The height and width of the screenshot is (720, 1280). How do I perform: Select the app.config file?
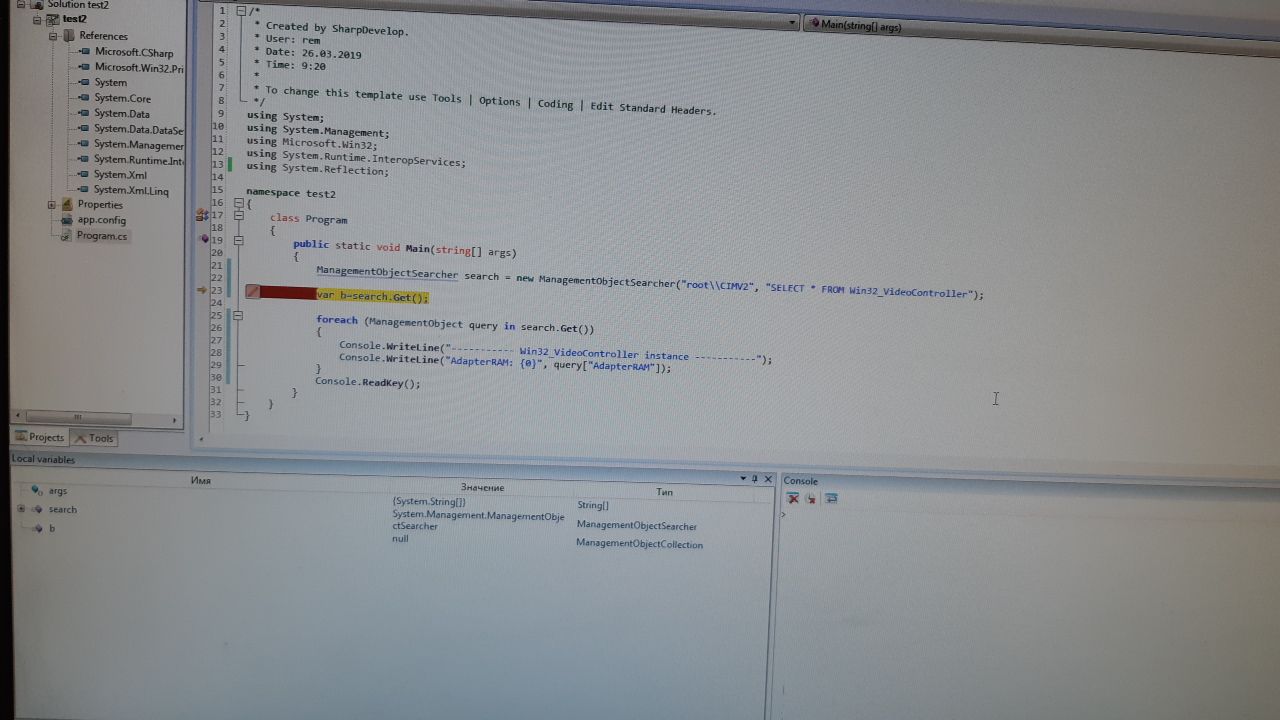(102, 220)
